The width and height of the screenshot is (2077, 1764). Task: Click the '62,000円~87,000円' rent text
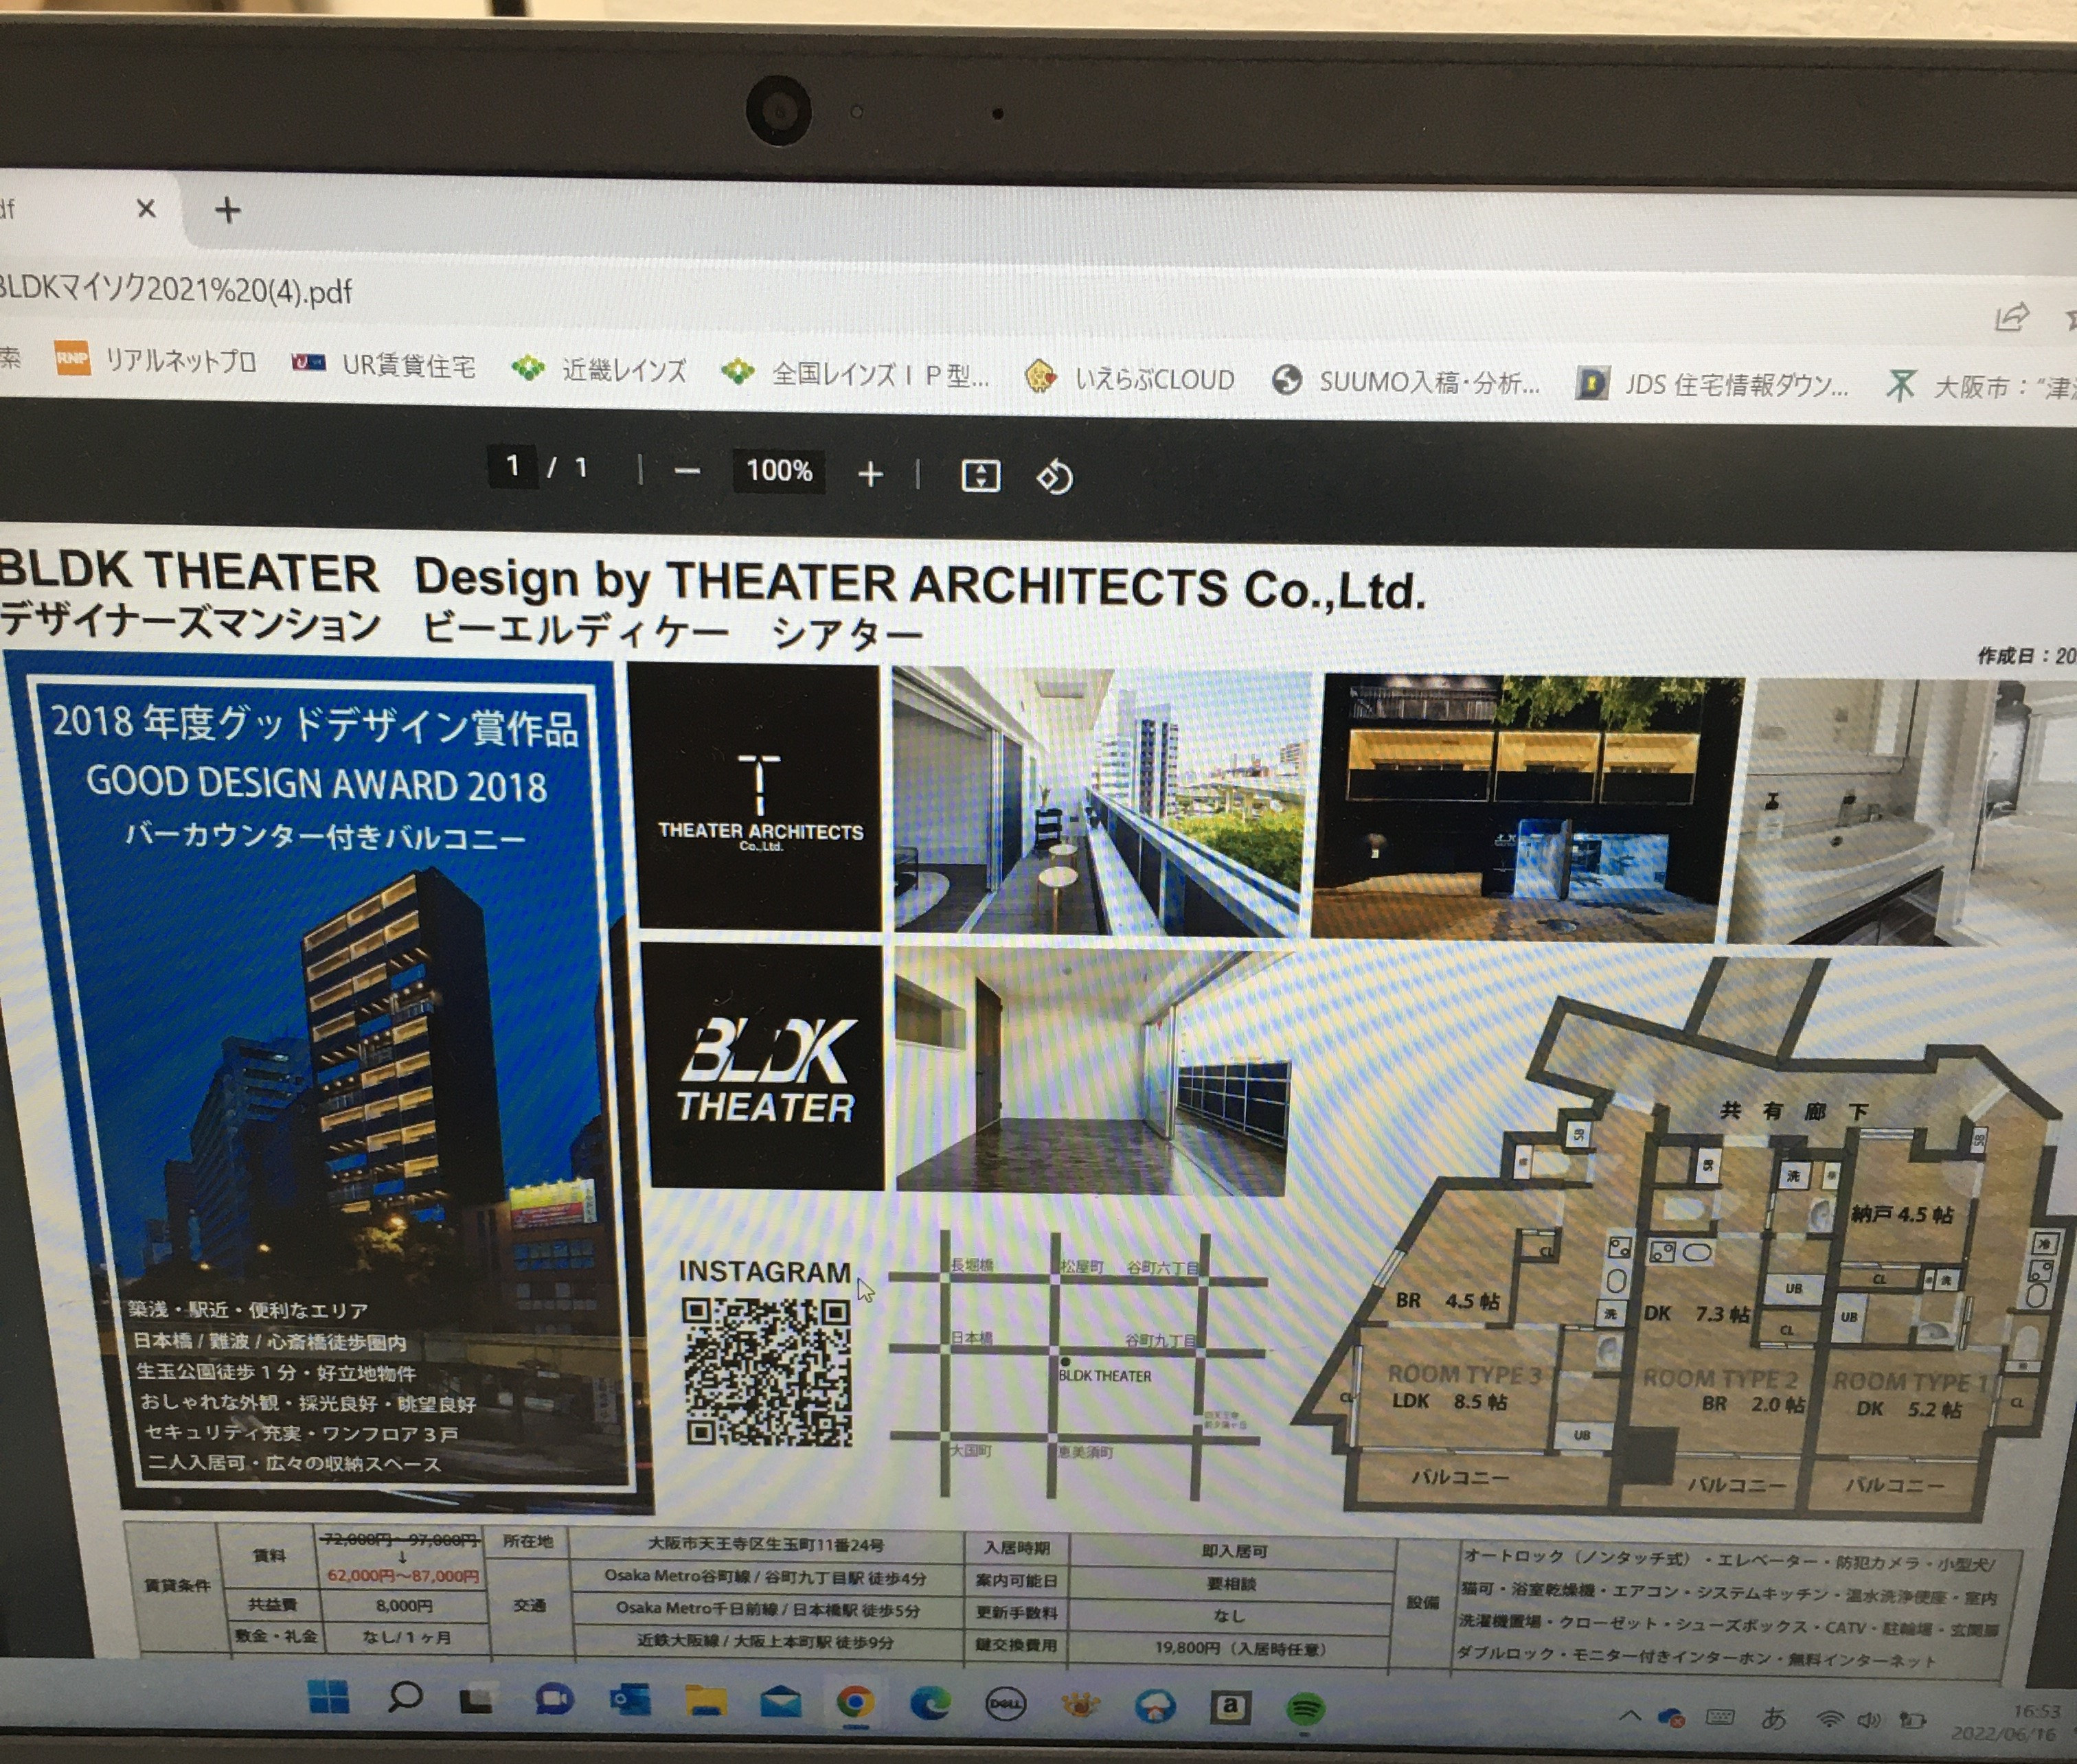coord(403,1576)
